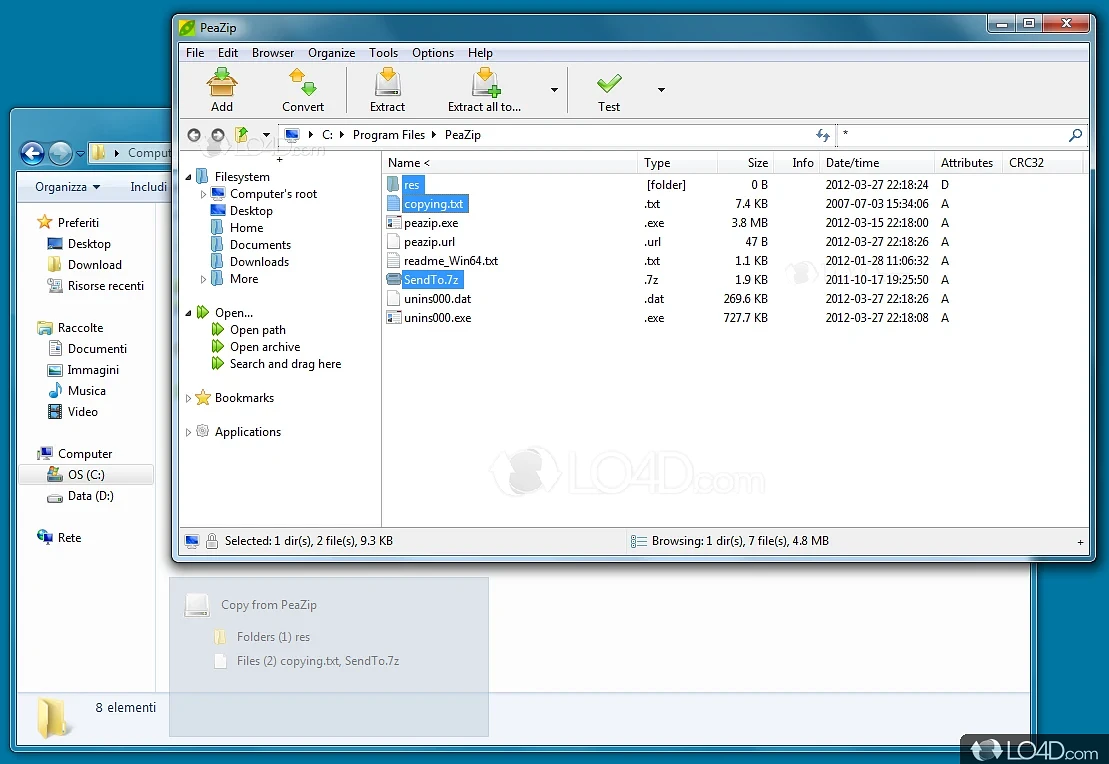Select Home in the Filesystem tree
The image size is (1109, 764).
point(246,228)
